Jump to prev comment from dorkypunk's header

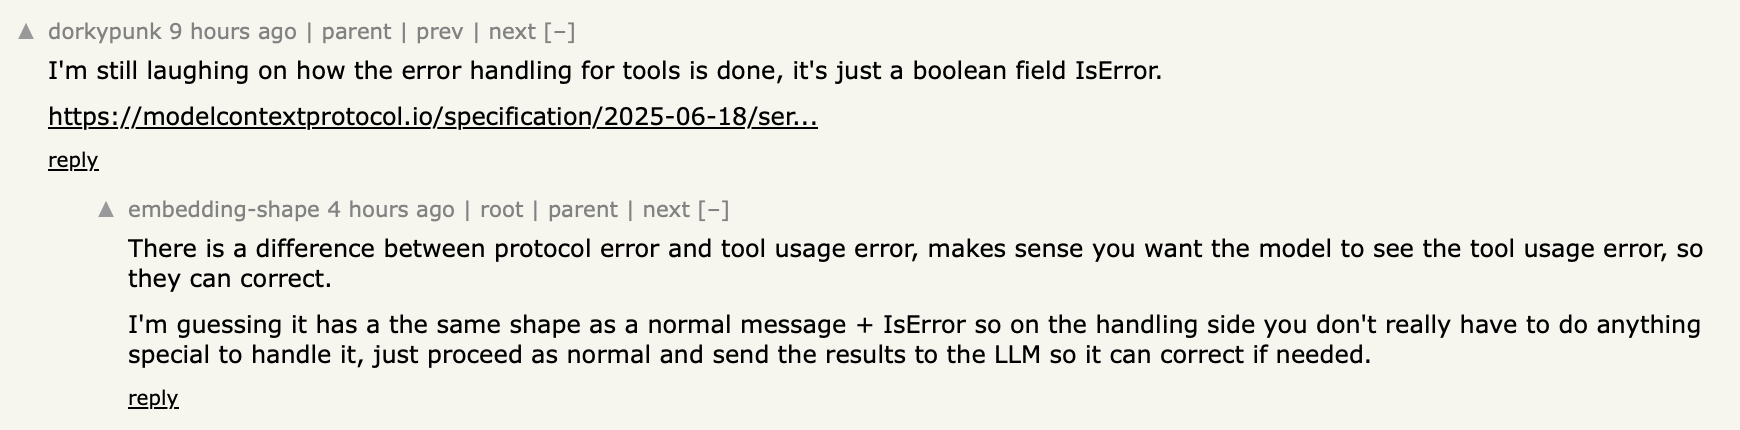[439, 32]
